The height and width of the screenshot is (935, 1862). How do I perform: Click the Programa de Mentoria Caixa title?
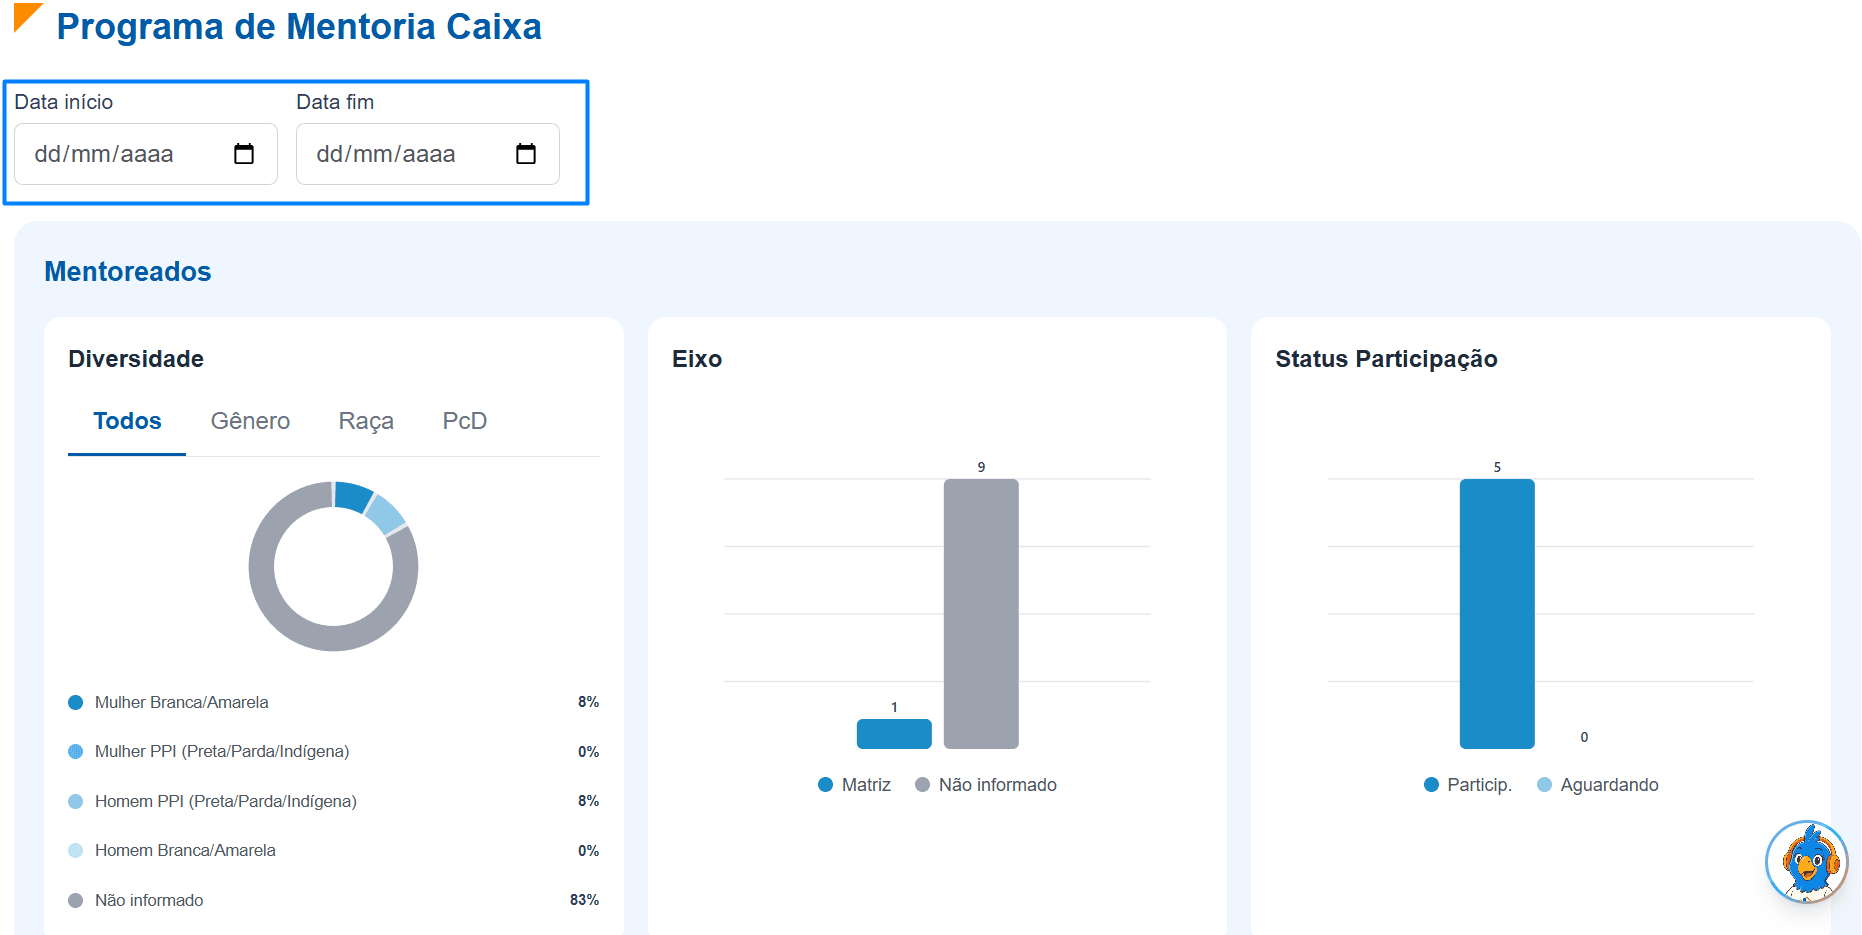tap(299, 27)
